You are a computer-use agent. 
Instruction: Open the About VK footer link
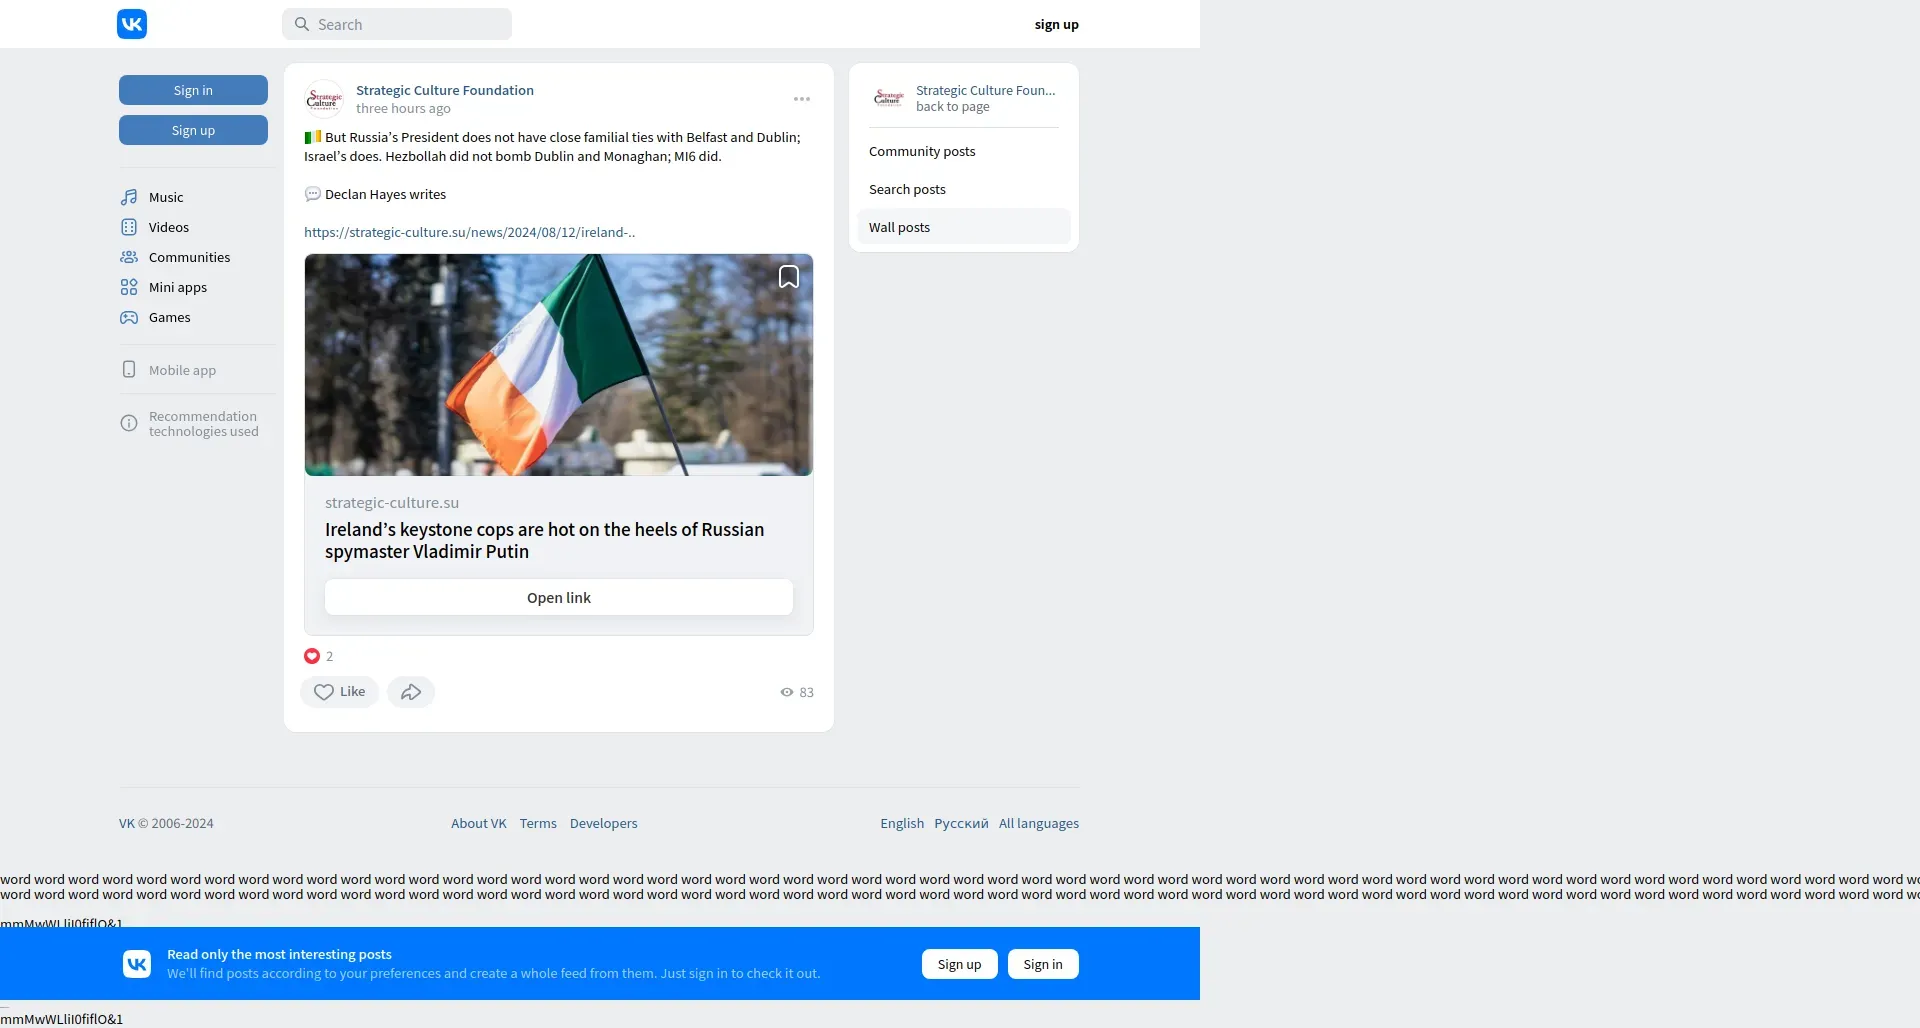tap(479, 823)
